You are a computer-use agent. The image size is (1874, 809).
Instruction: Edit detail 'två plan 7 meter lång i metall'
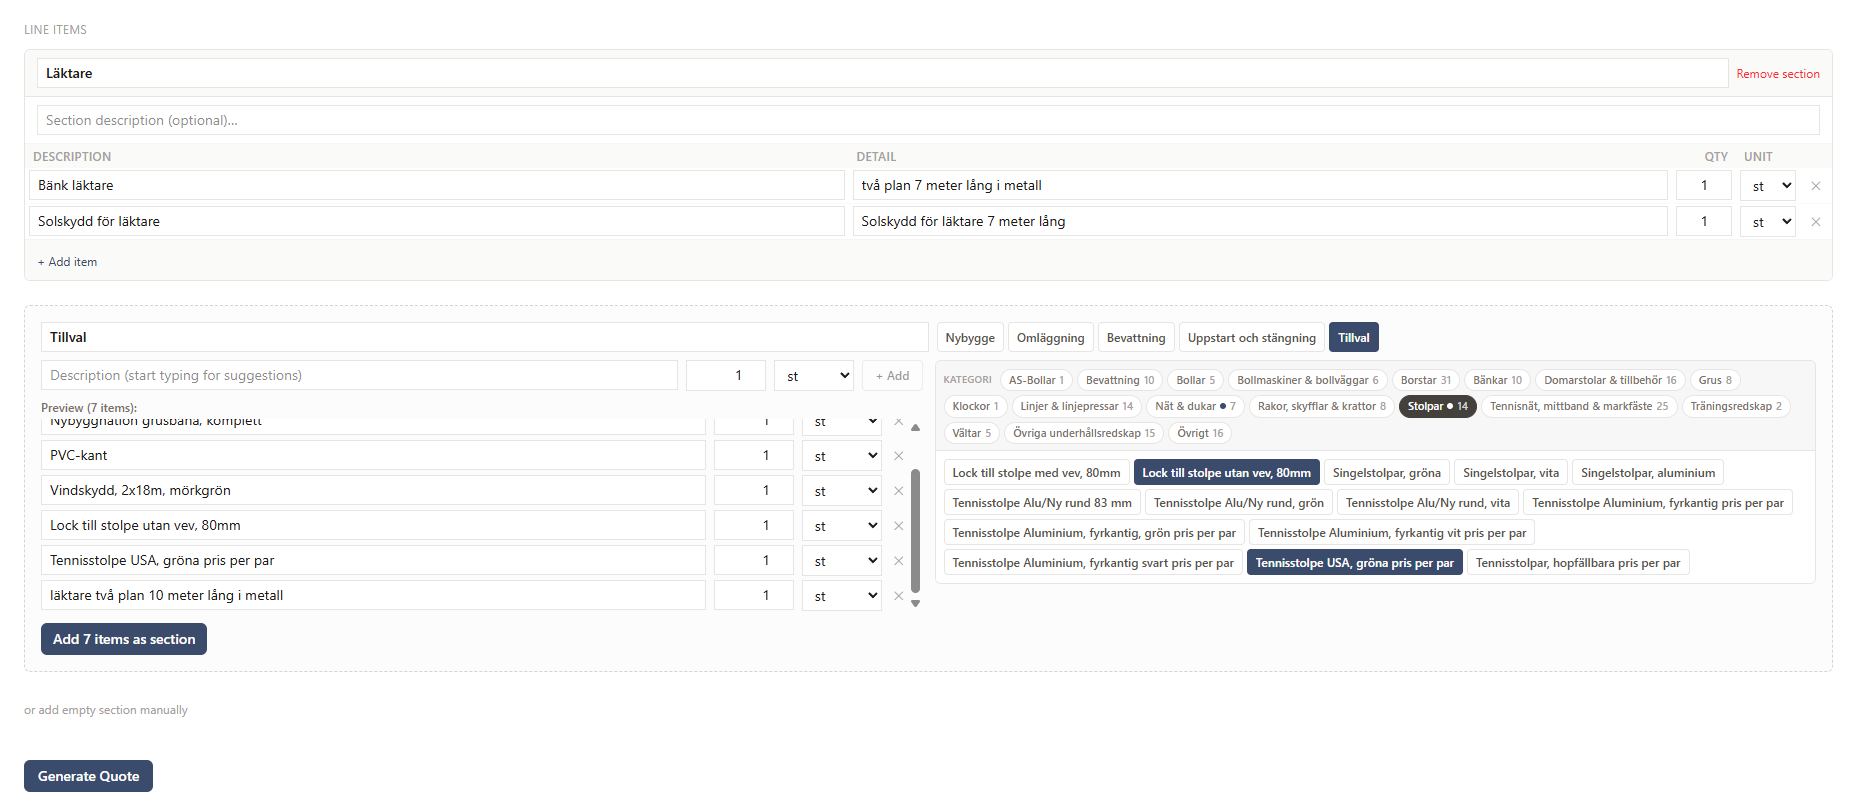1260,186
